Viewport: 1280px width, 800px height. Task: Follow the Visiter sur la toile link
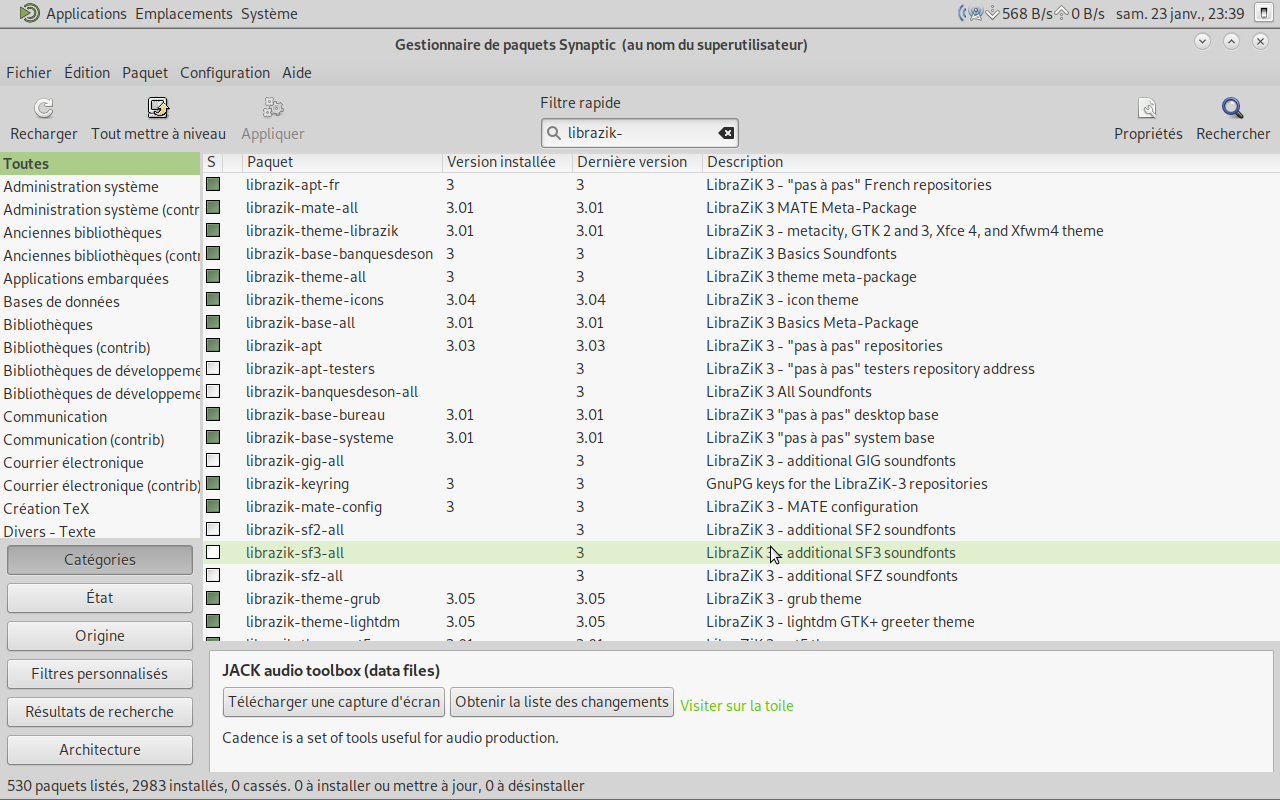pyautogui.click(x=737, y=705)
